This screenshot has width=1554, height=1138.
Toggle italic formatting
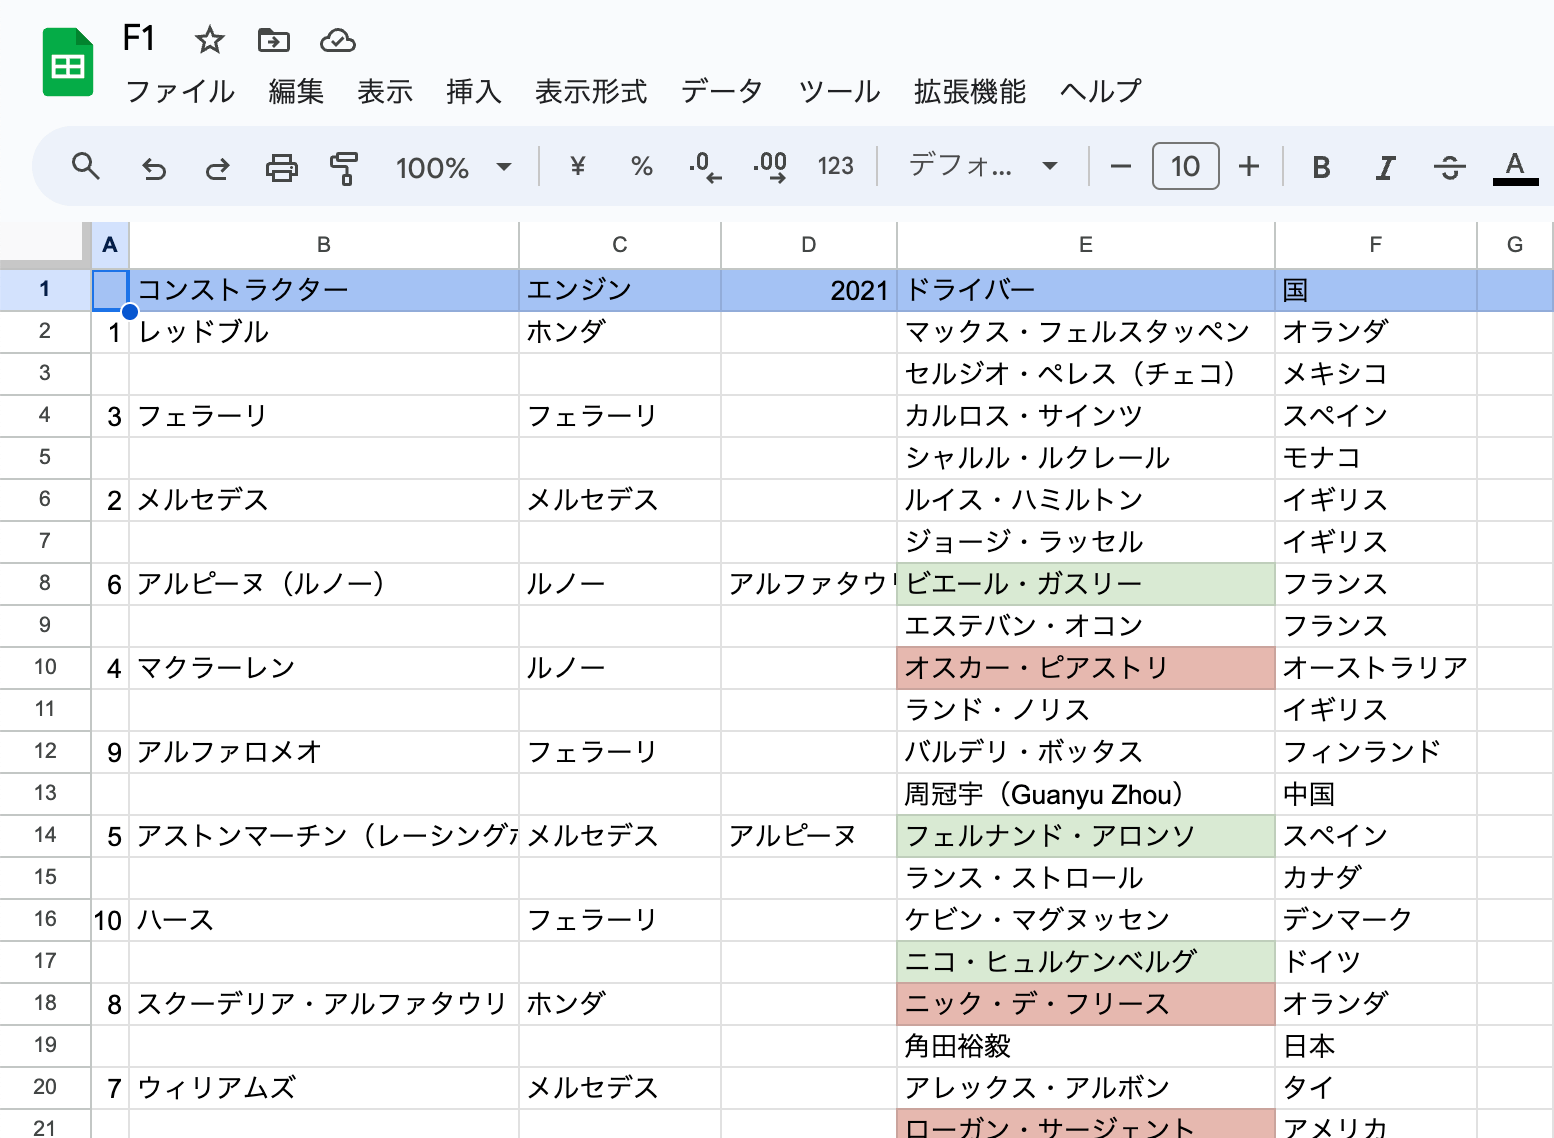(1385, 167)
